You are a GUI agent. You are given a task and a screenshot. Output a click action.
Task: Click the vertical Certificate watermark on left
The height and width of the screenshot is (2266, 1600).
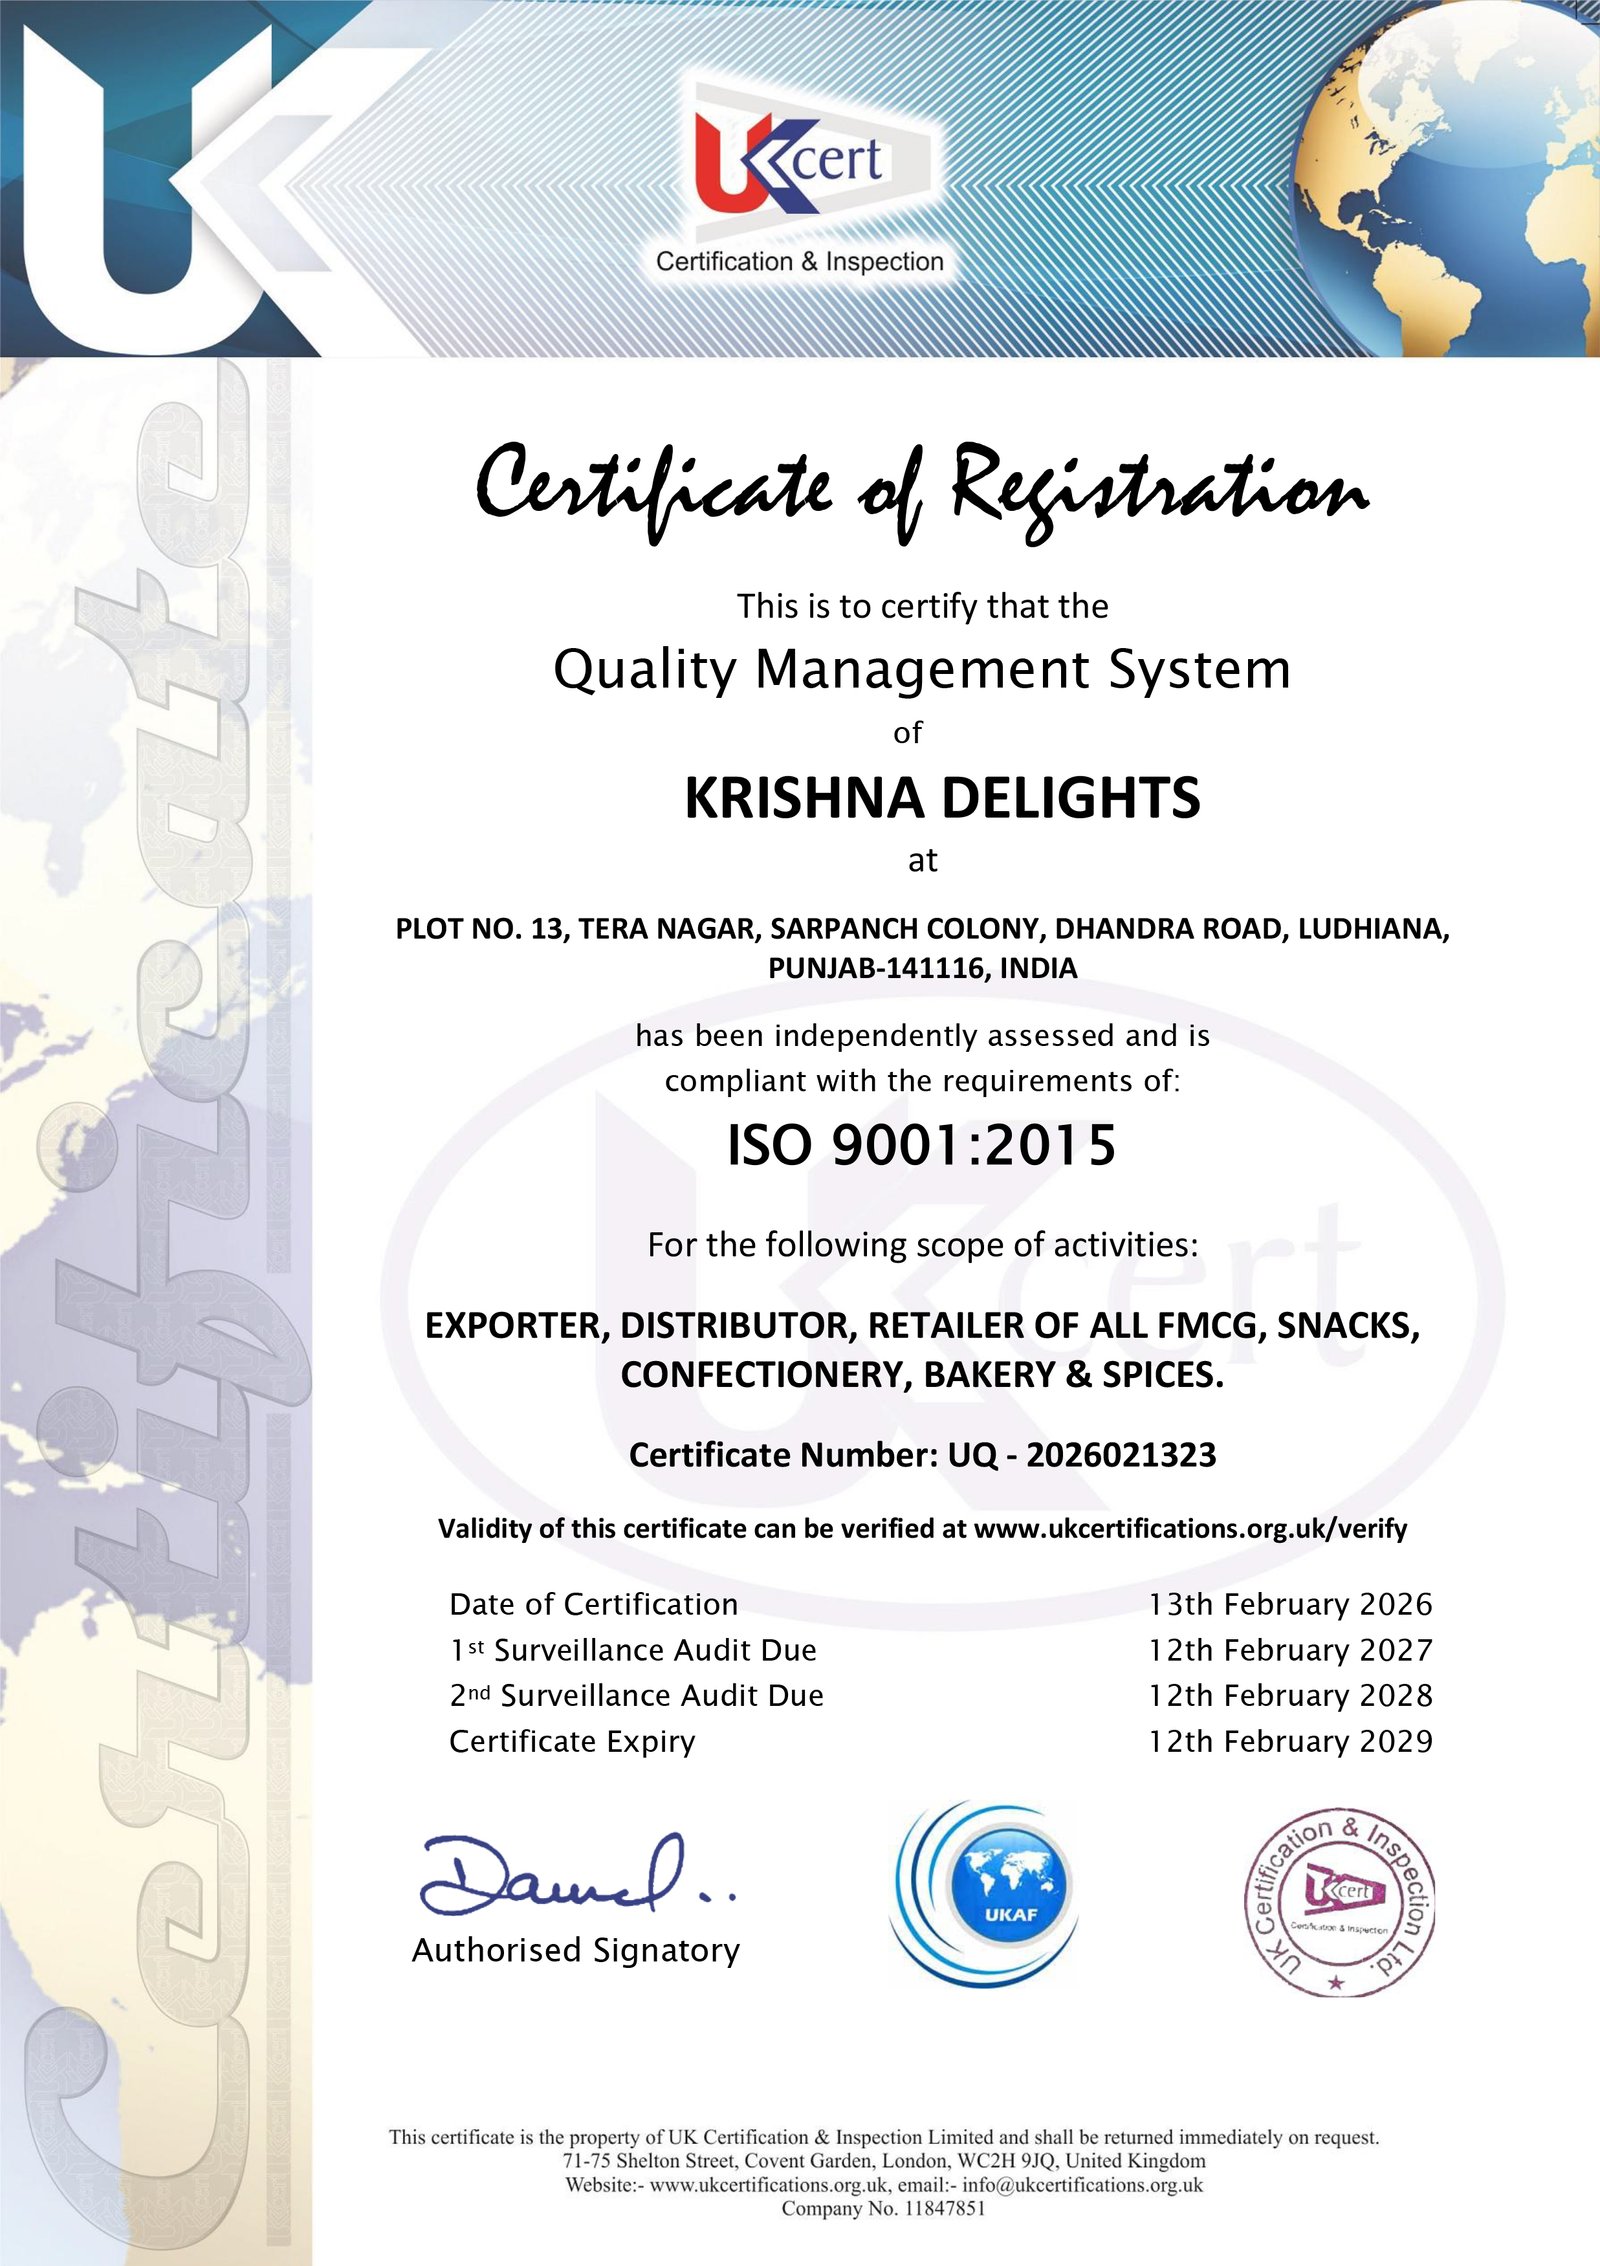pos(150,1300)
